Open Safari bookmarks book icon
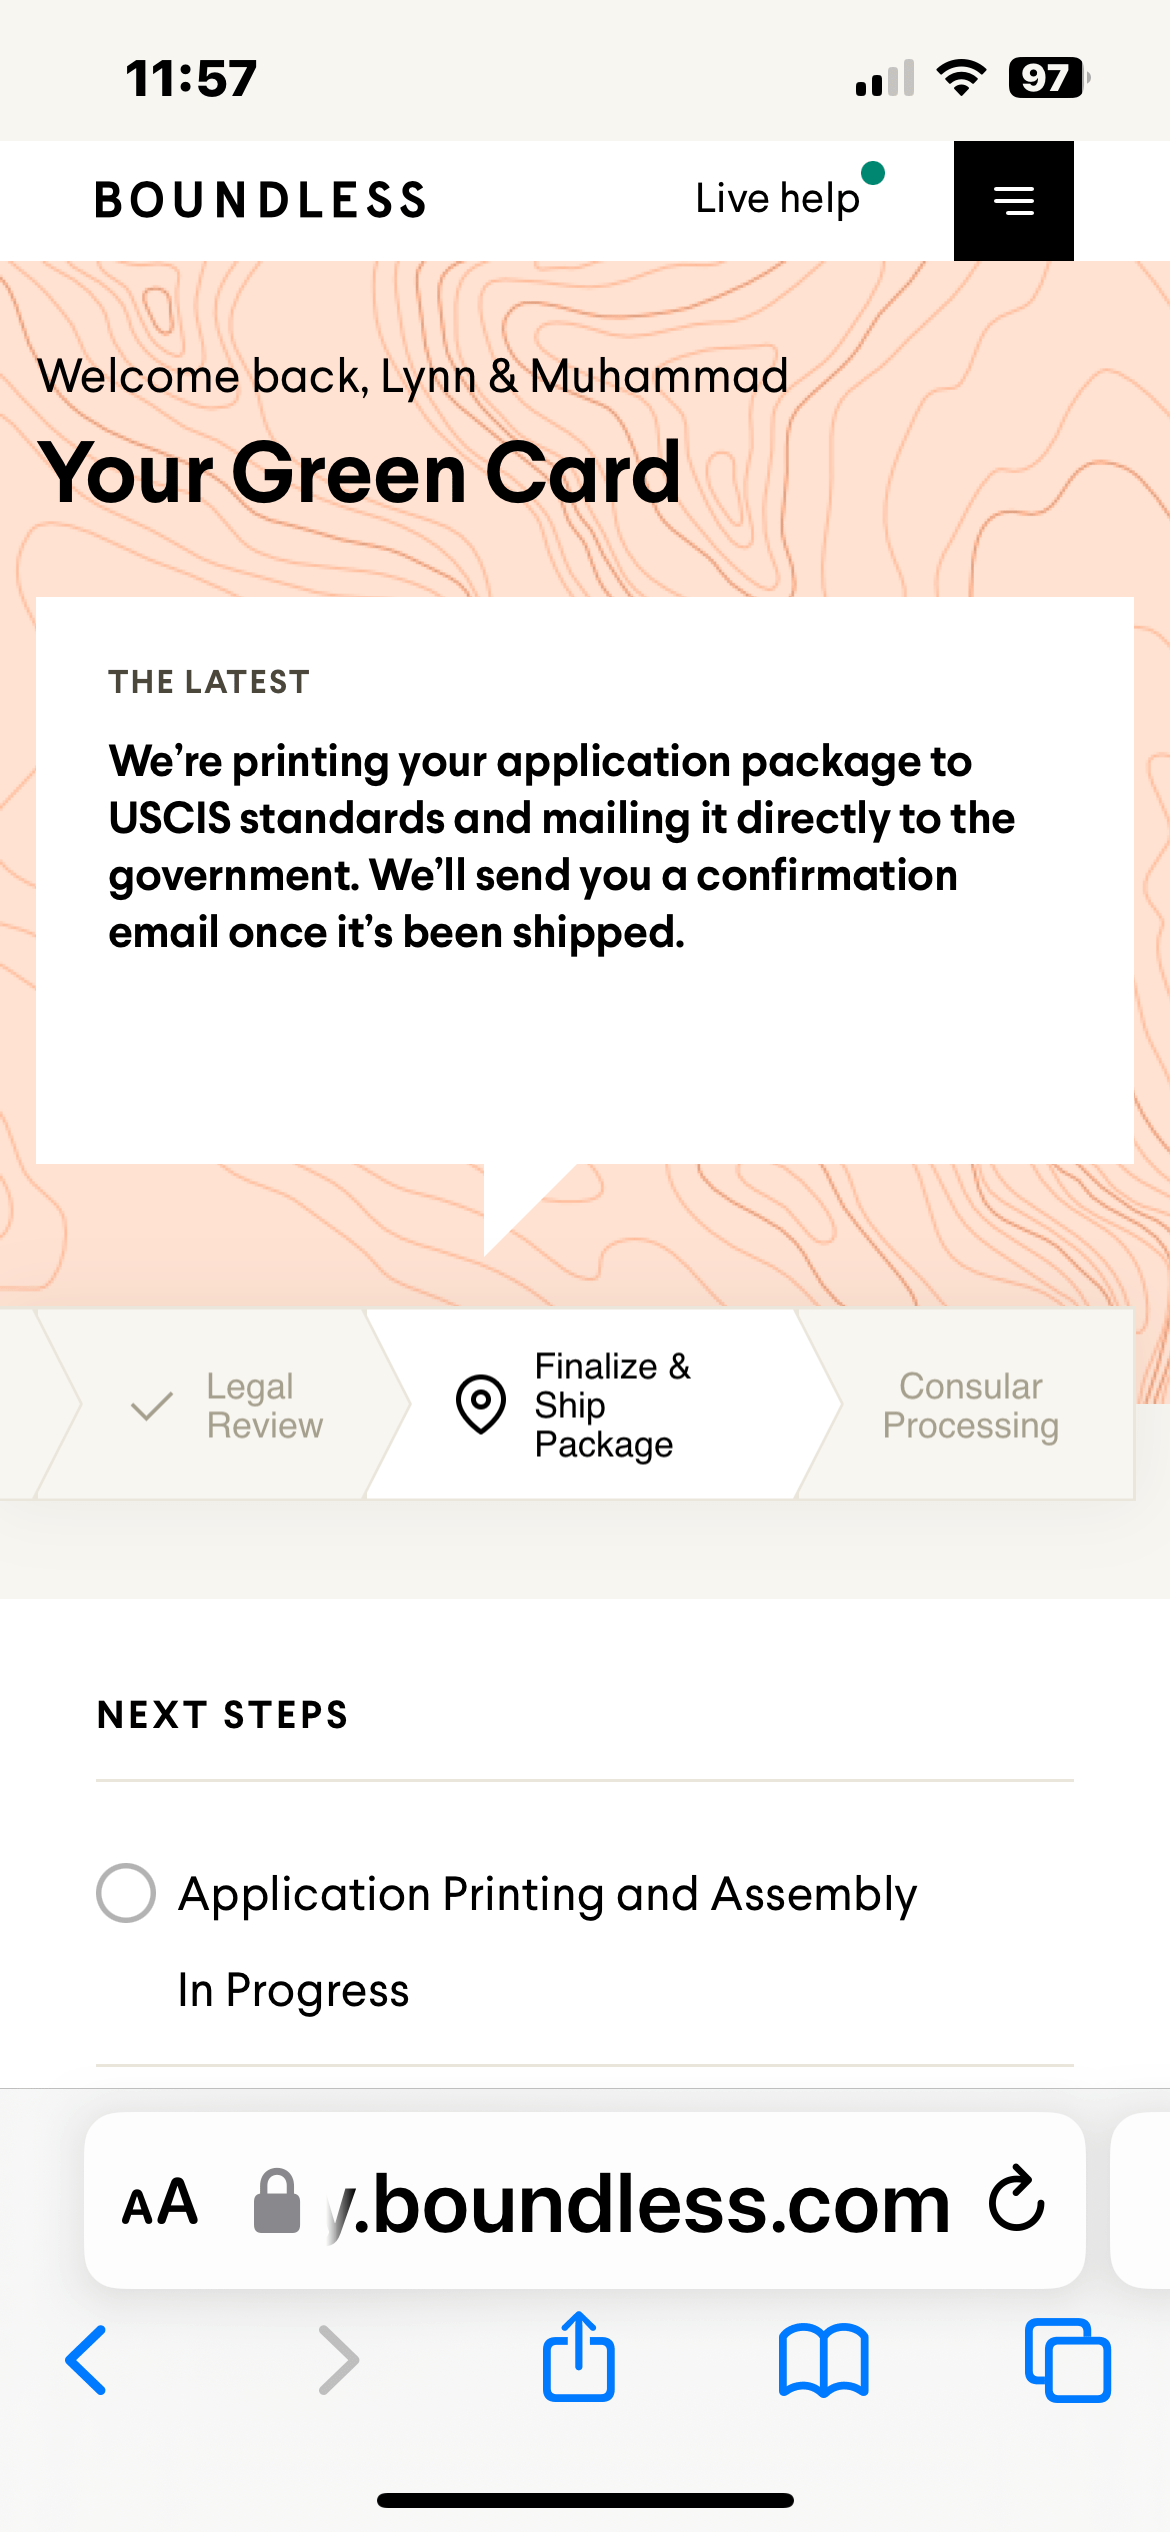Image resolution: width=1170 pixels, height=2532 pixels. pyautogui.click(x=823, y=2360)
